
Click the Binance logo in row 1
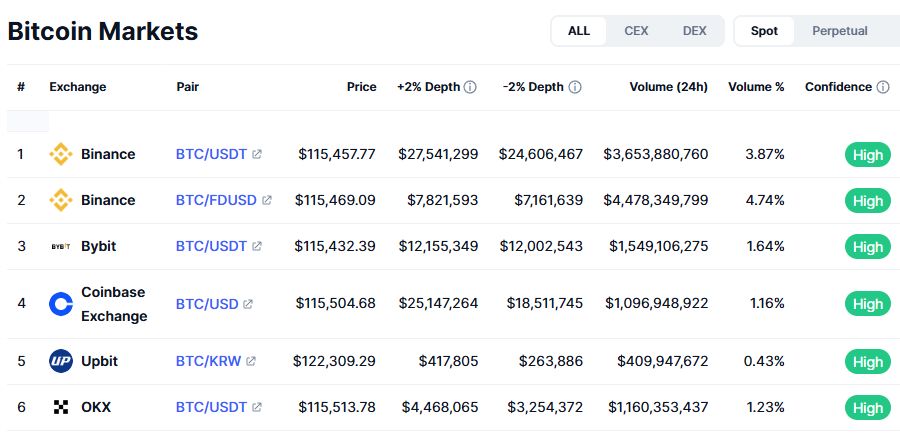pos(61,155)
